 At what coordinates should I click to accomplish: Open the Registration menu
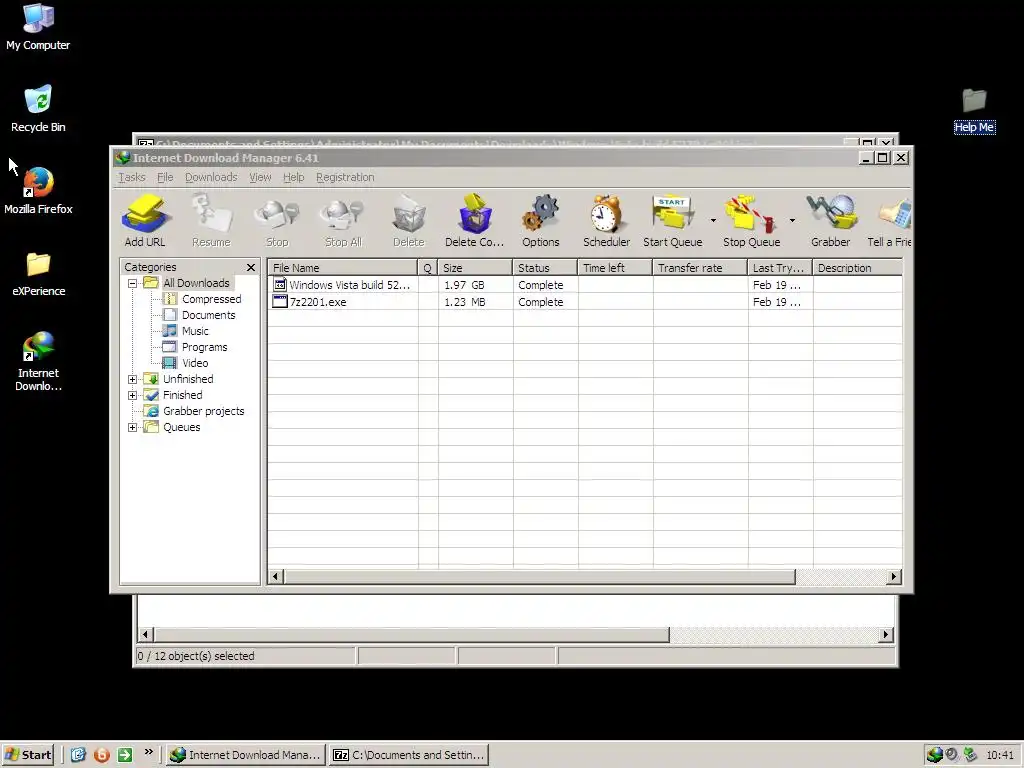(x=345, y=177)
